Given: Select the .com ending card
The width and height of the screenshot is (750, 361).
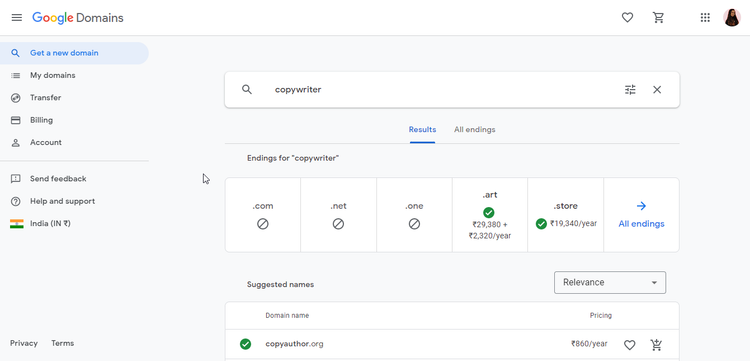Looking at the screenshot, I should pos(263,215).
